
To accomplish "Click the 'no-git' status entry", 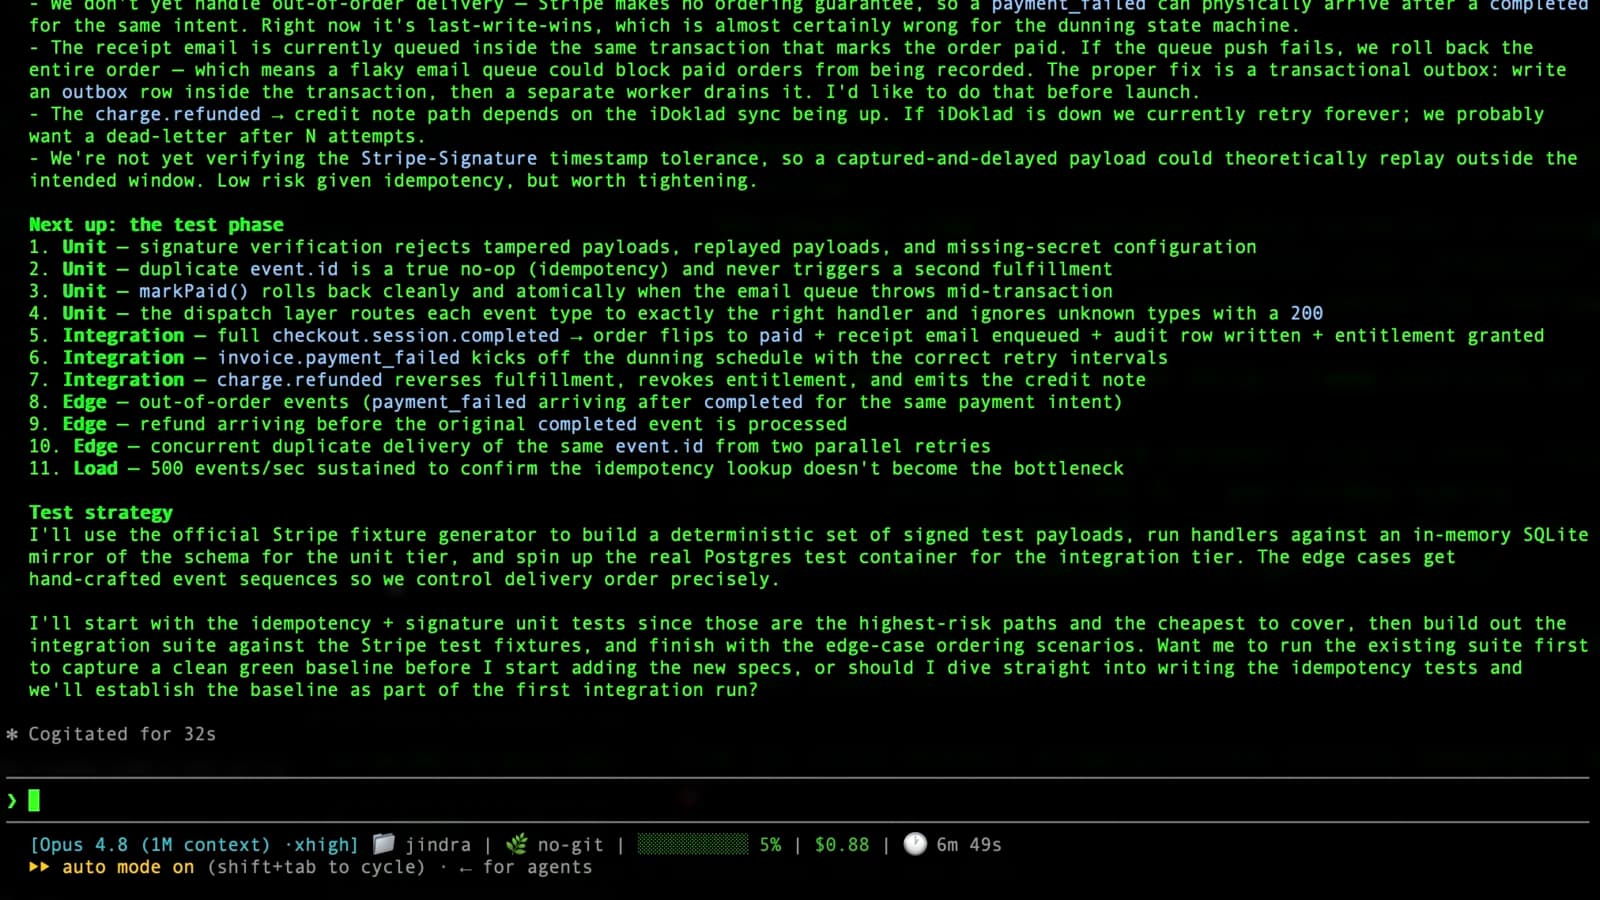I will pos(570,845).
